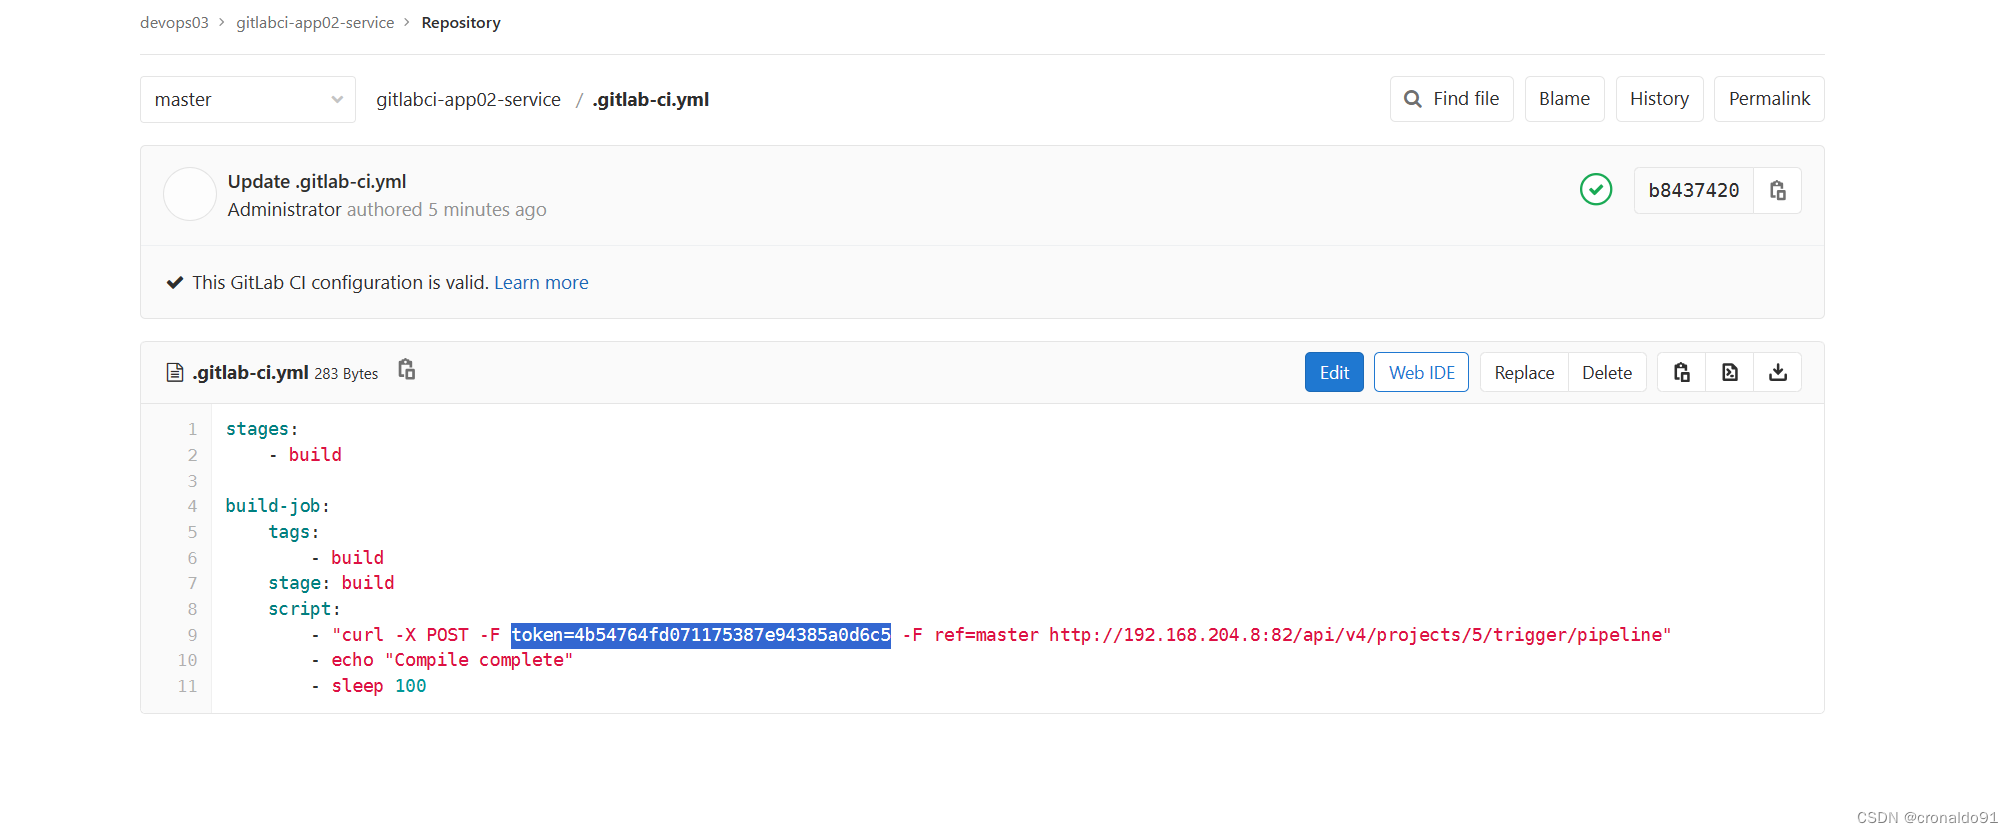Open commit b8437420
Image resolution: width=2013 pixels, height=833 pixels.
1693,190
